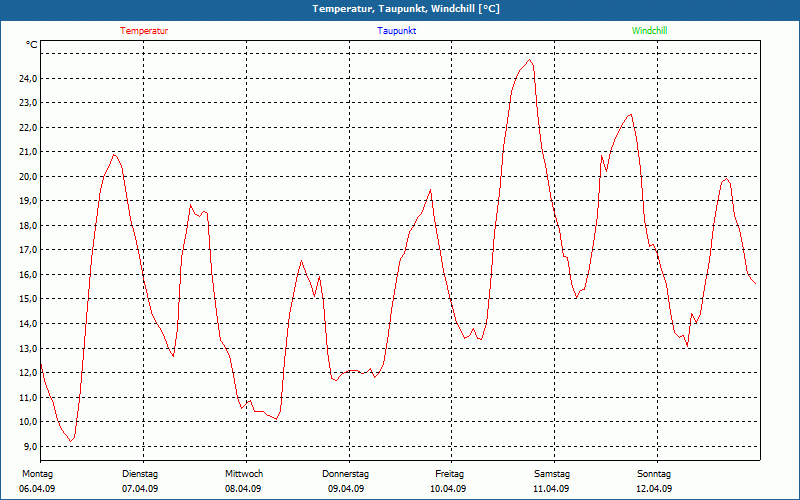This screenshot has width=800, height=500.
Task: Click the 11,0 y-axis value
Action: click(x=29, y=397)
